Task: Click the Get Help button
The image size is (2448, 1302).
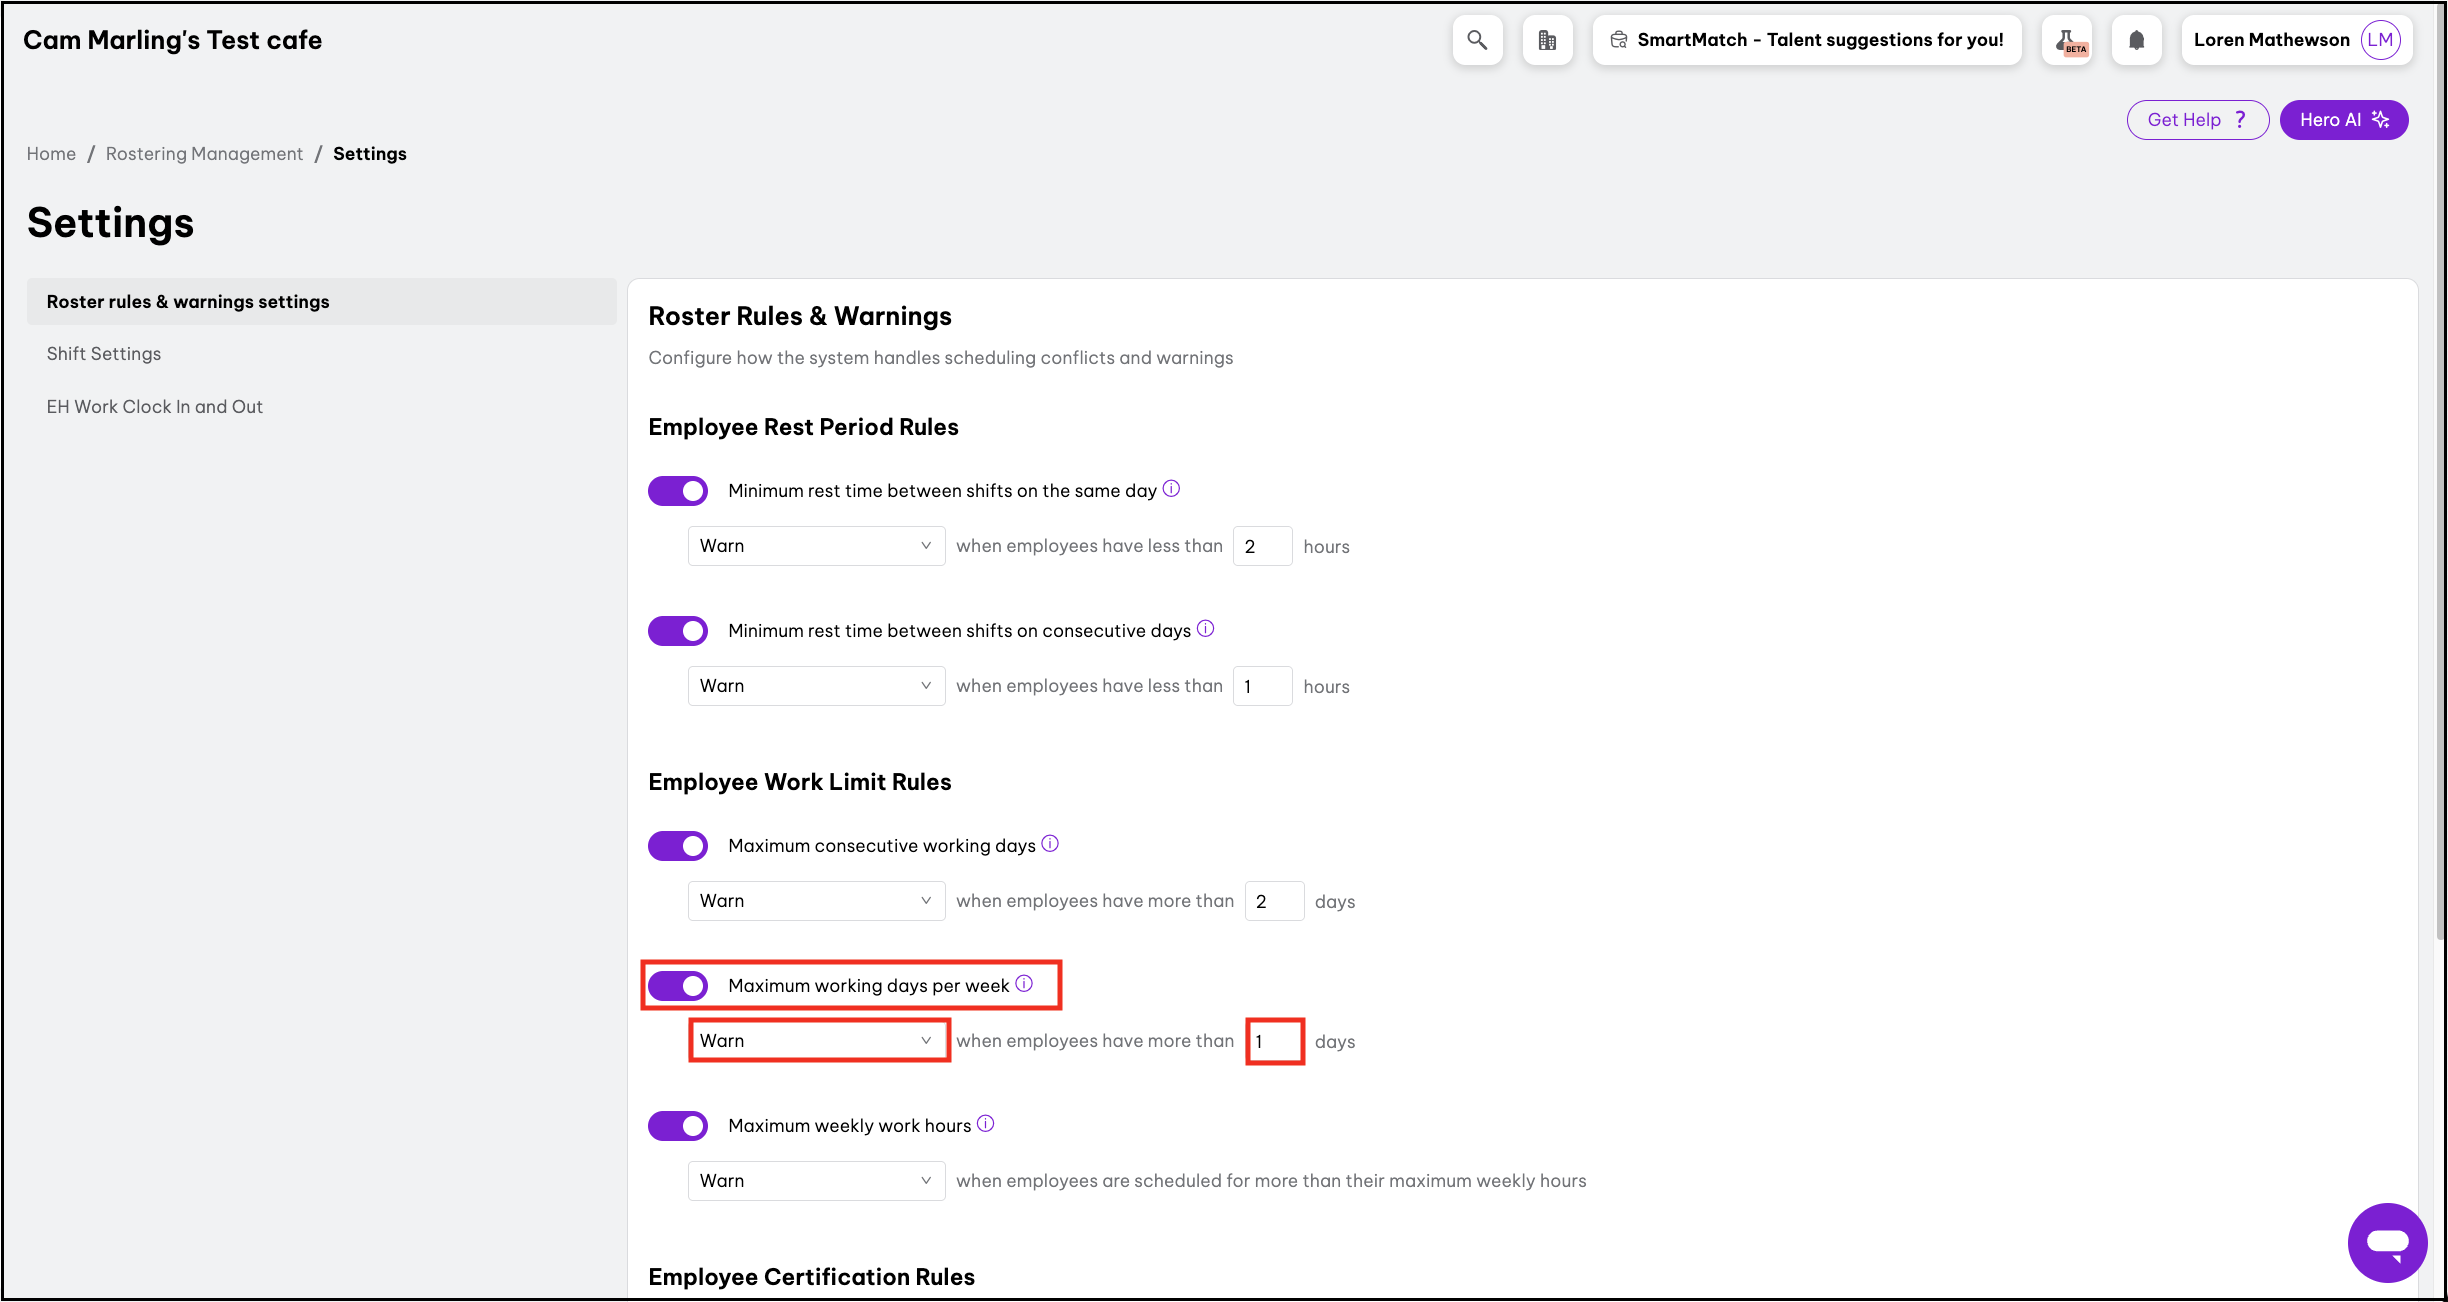Action: pos(2197,120)
